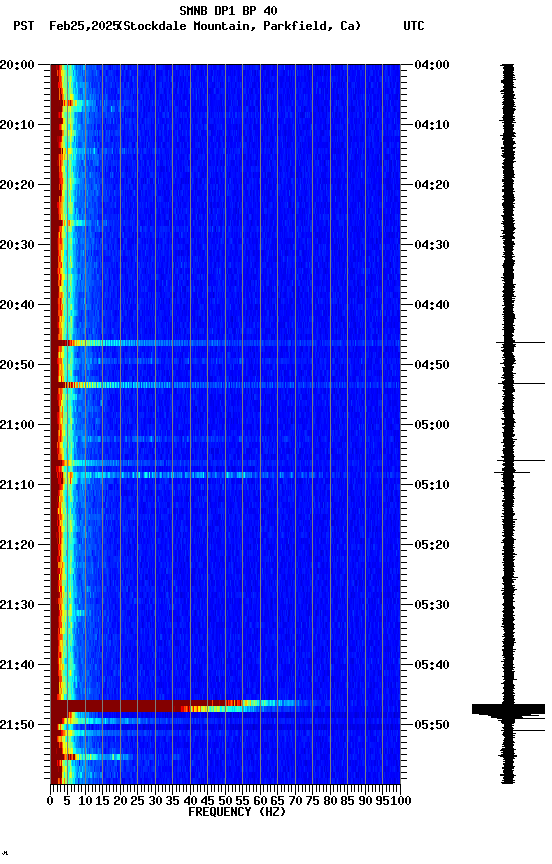Click the 20:40 PST time label
Screen dimensions: 552x864
tap(17, 305)
